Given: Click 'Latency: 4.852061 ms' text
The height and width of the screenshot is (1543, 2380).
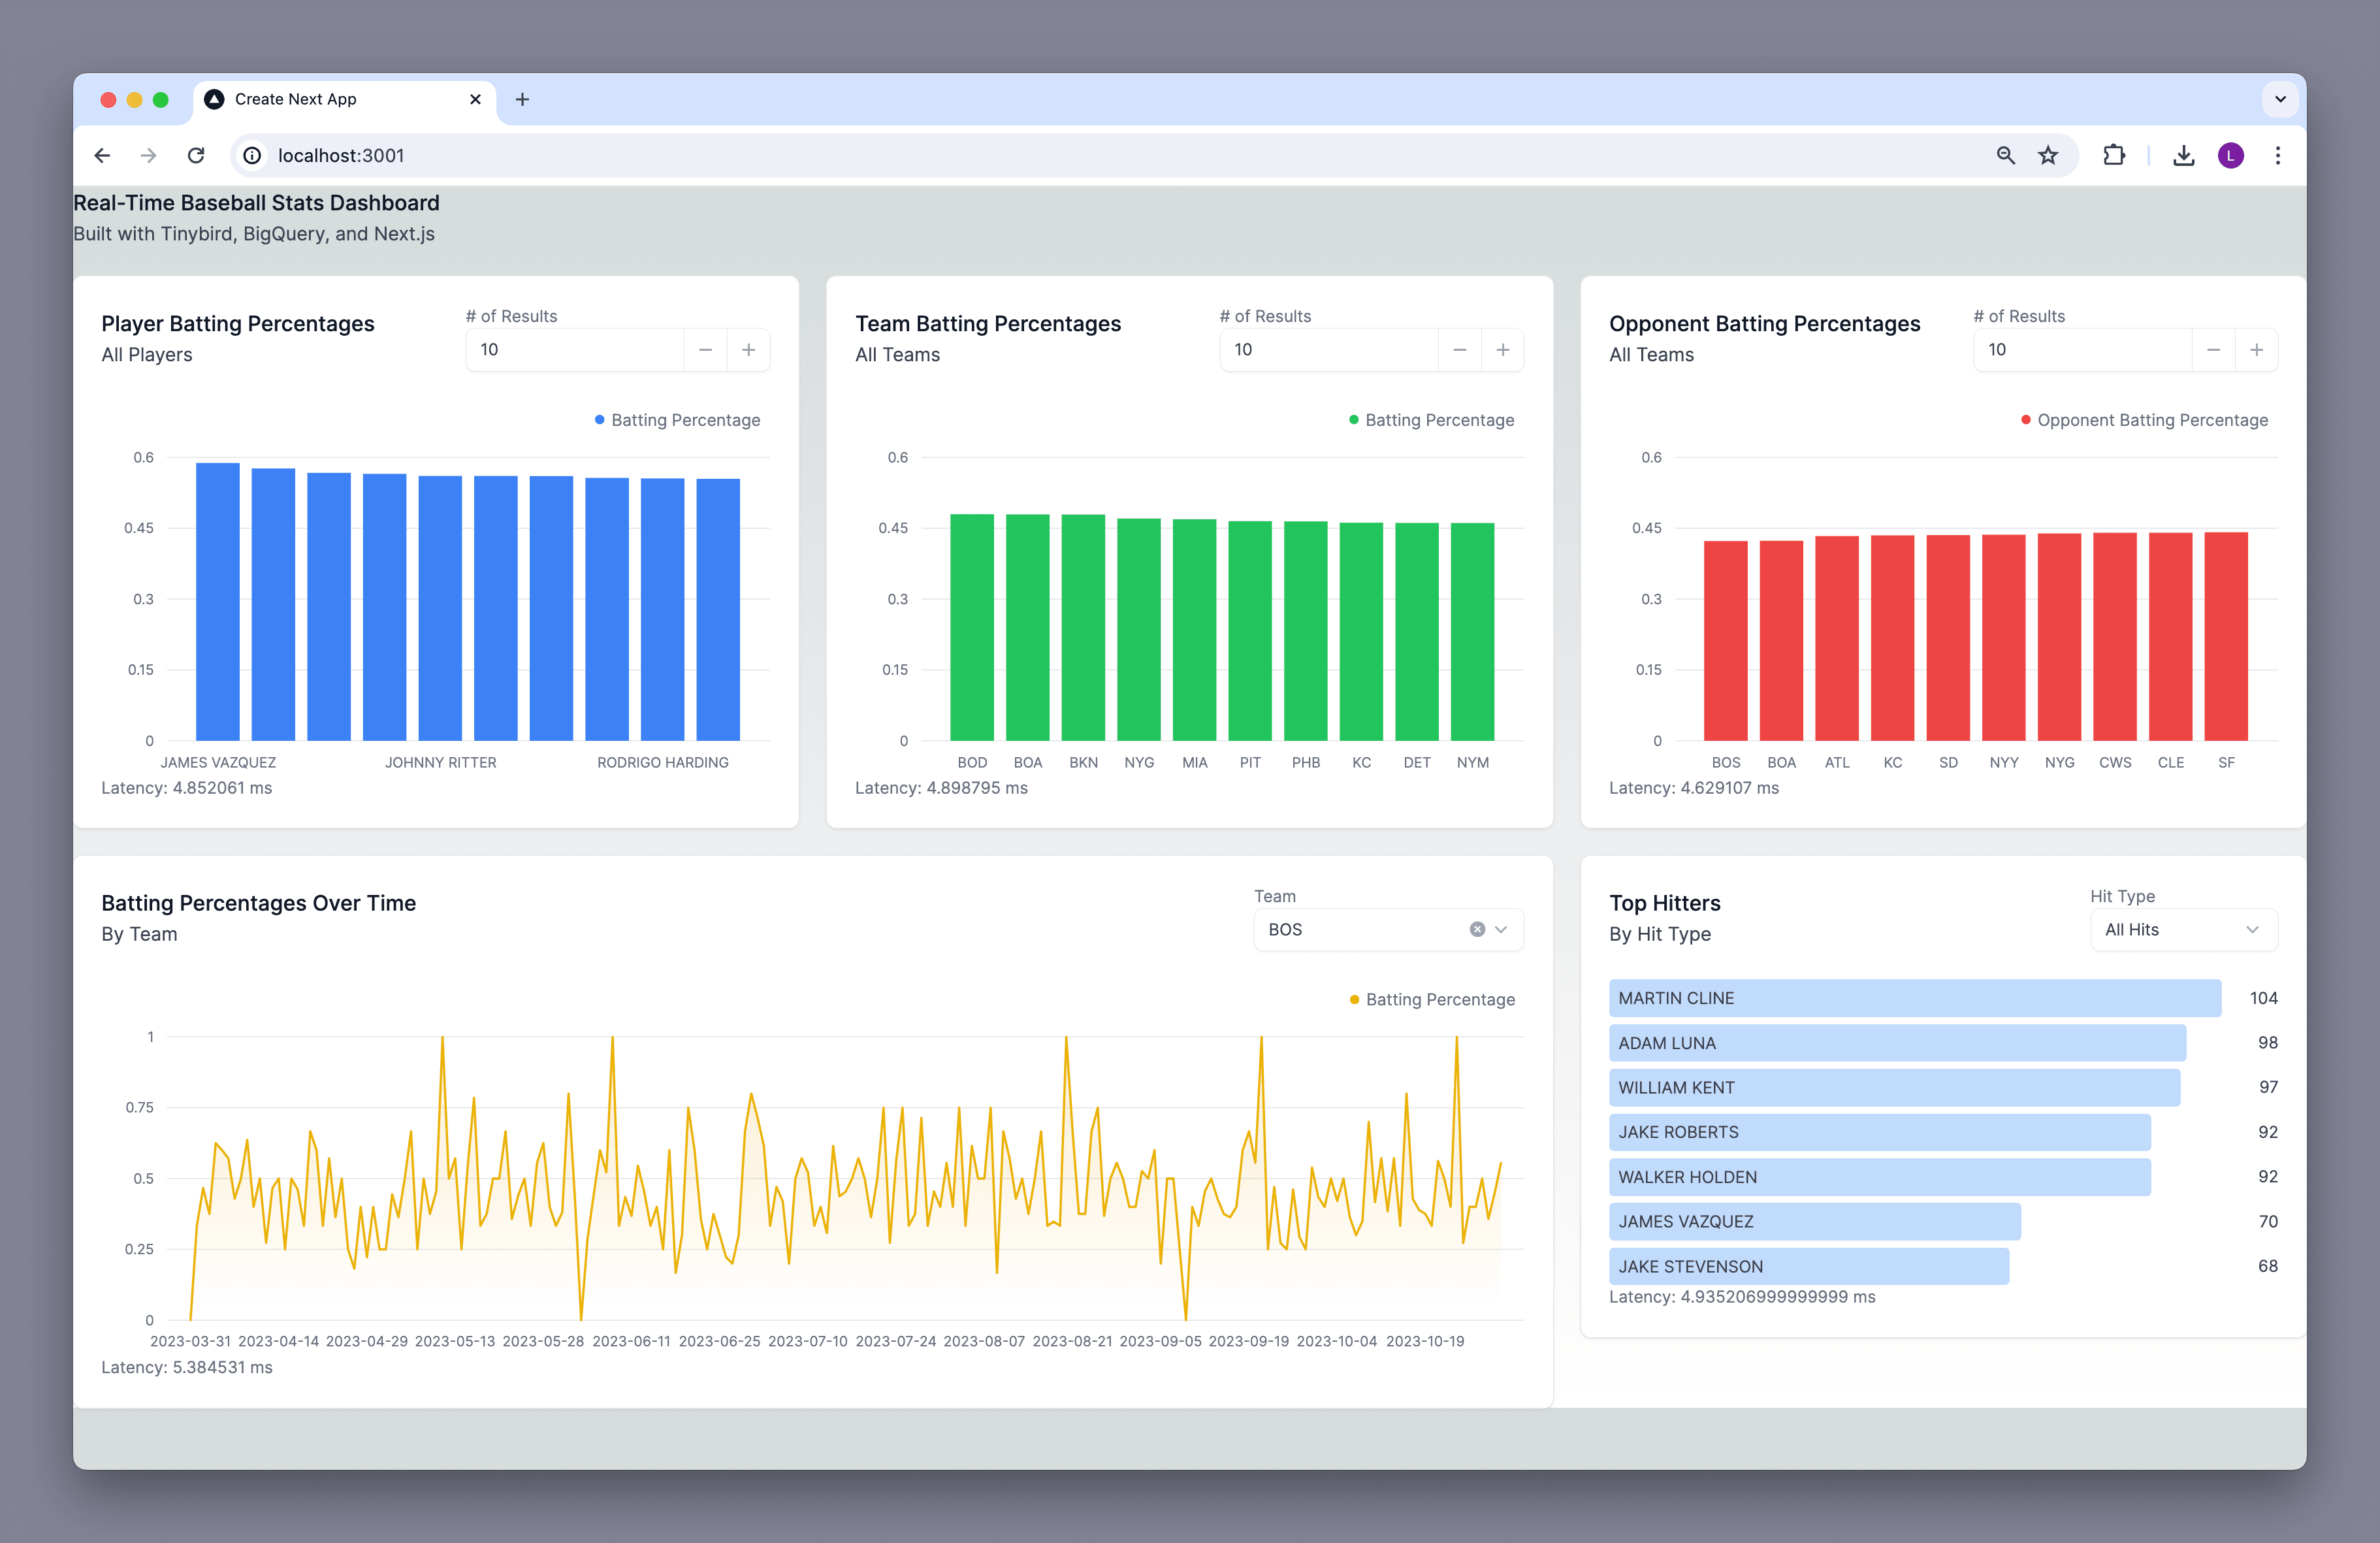Looking at the screenshot, I should (x=186, y=788).
